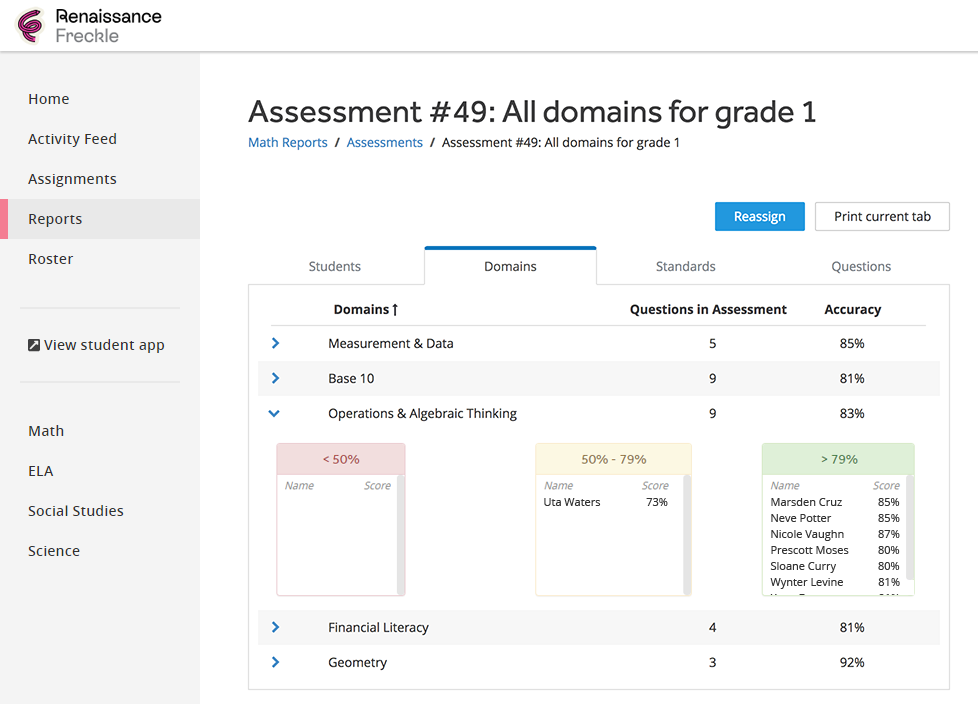
Task: Click the Reassign button
Action: coord(760,216)
